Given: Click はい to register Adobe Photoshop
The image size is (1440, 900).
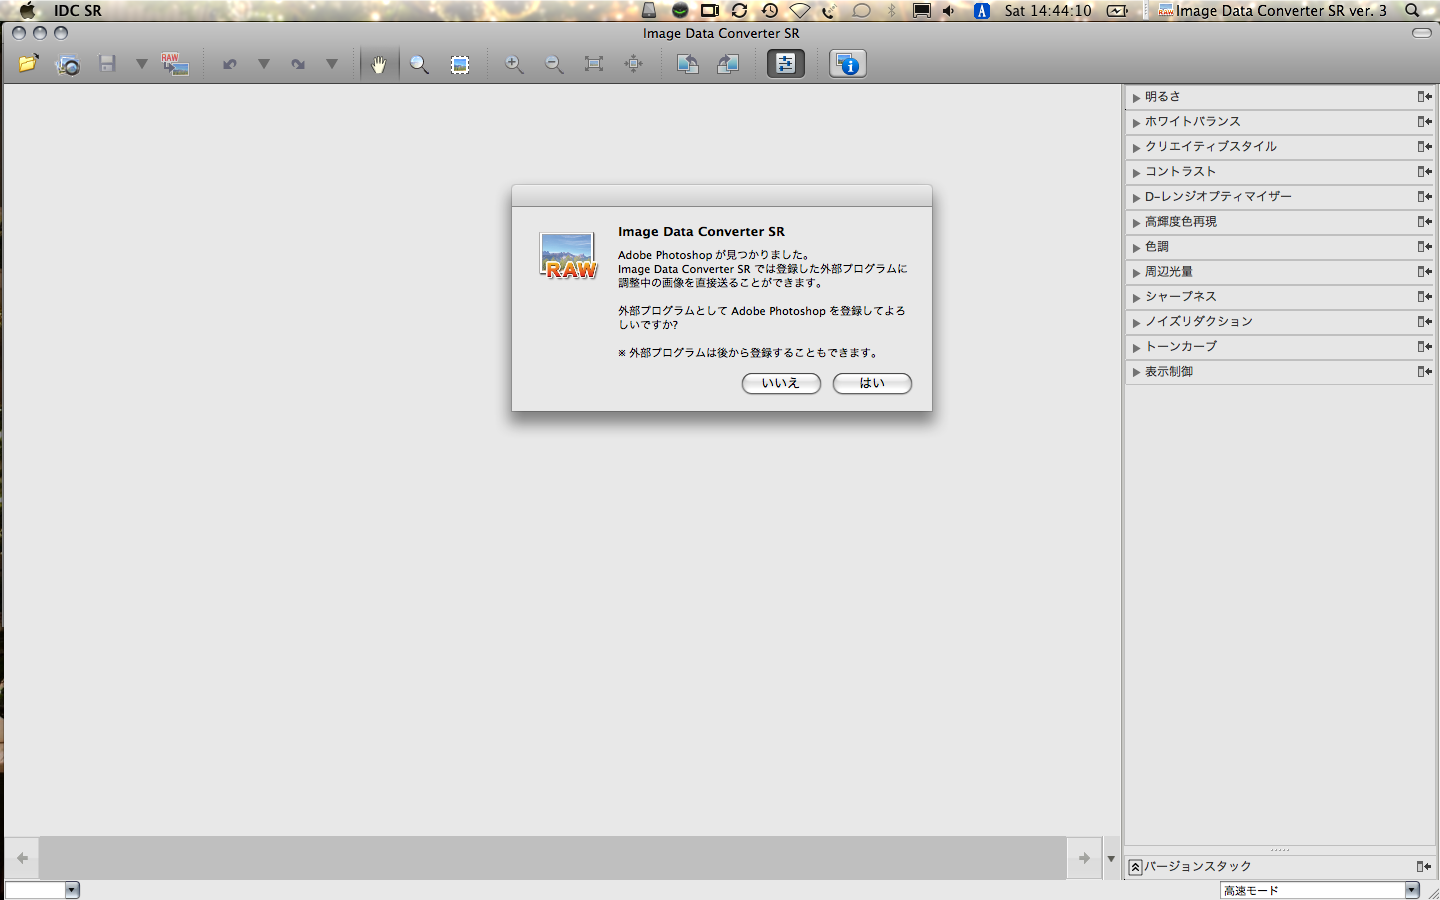Looking at the screenshot, I should (x=872, y=383).
